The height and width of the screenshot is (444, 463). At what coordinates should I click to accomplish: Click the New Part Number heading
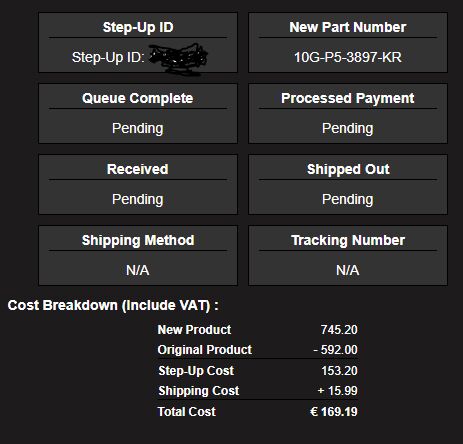(348, 27)
